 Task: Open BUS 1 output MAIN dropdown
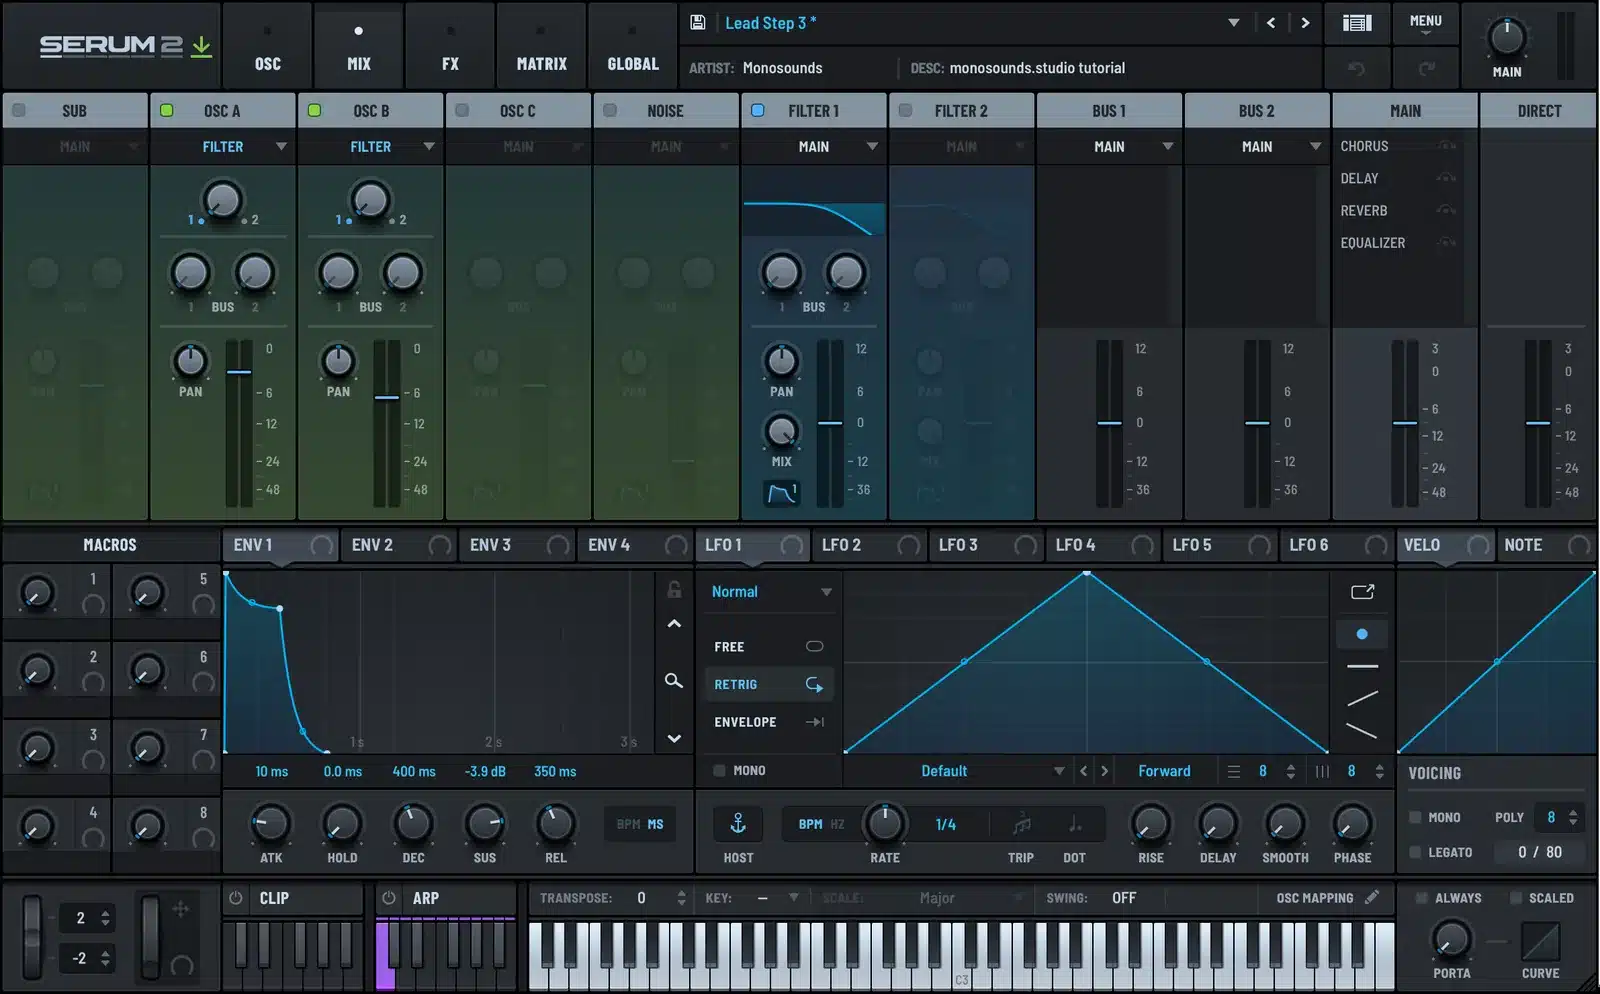click(1109, 147)
